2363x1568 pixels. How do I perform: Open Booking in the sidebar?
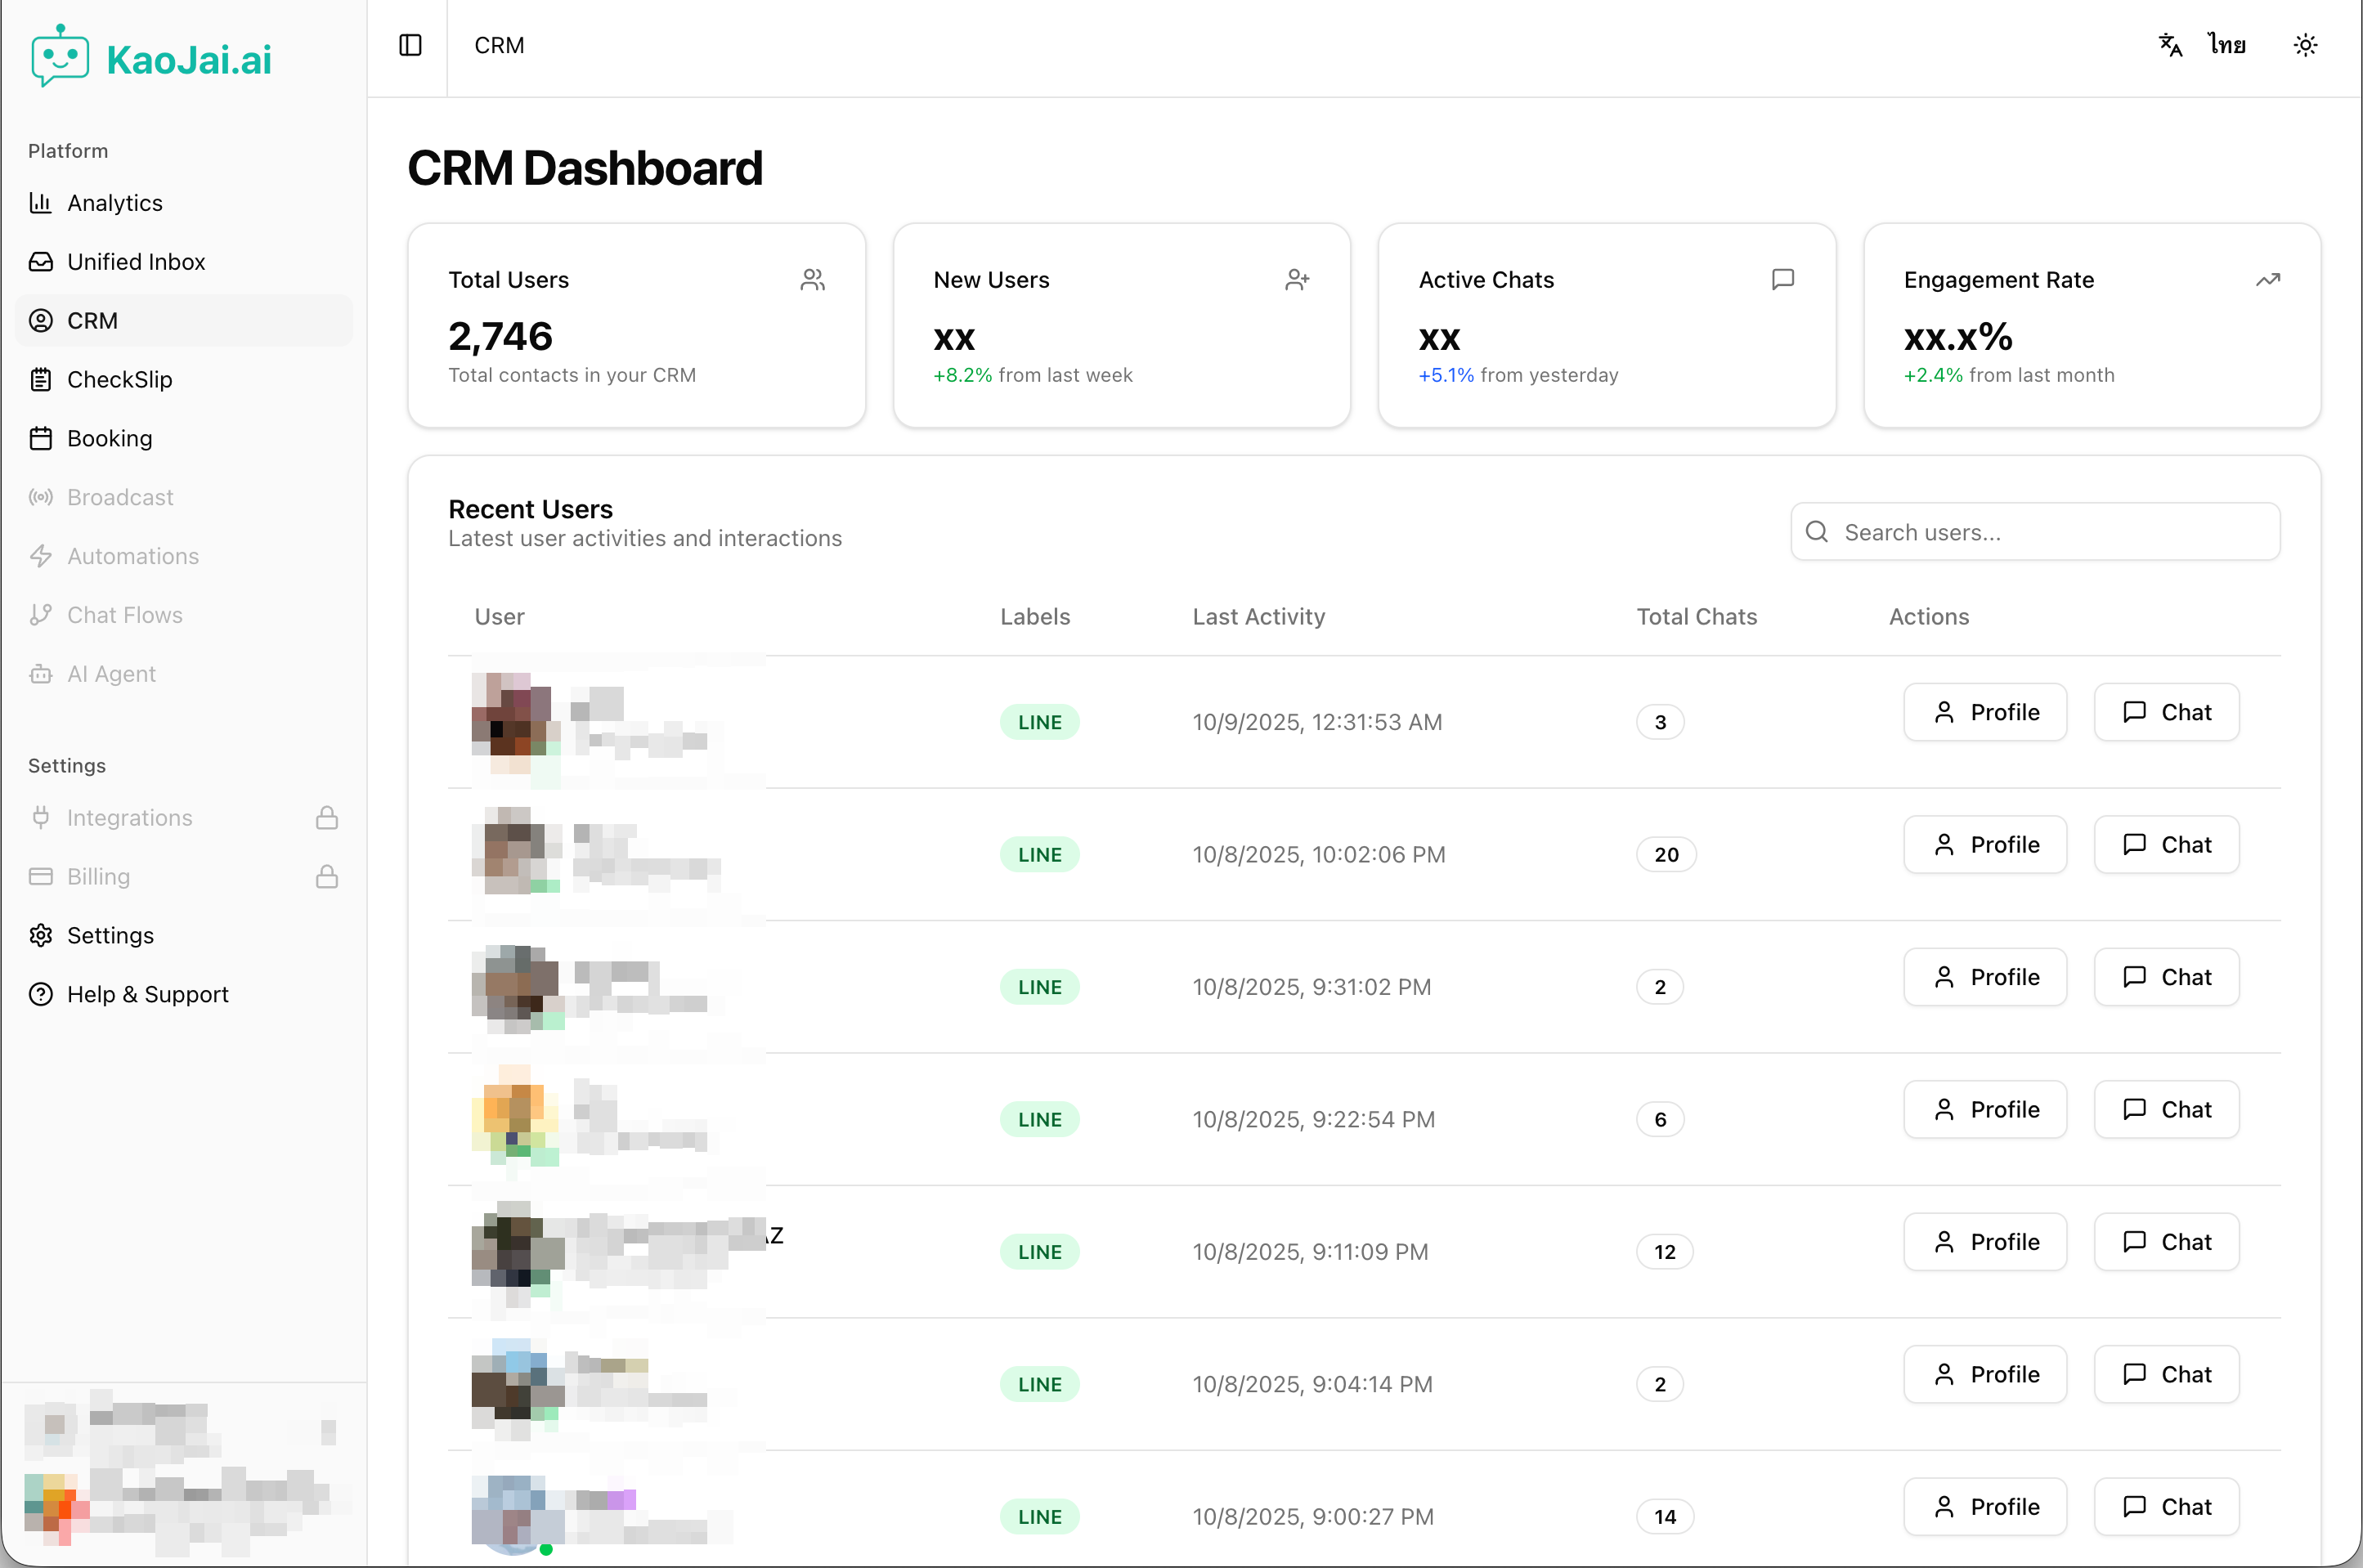click(109, 439)
